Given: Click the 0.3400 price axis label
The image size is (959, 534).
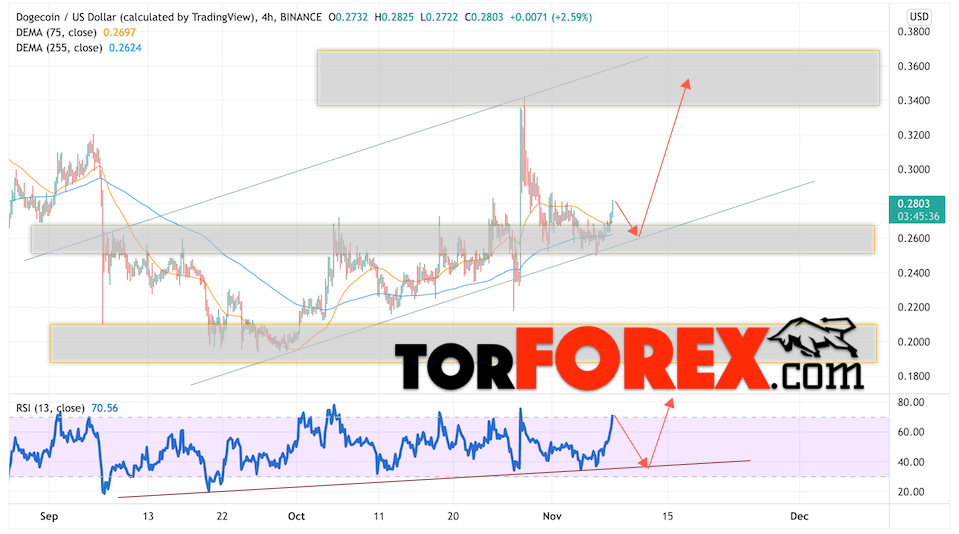Looking at the screenshot, I should pyautogui.click(x=914, y=100).
